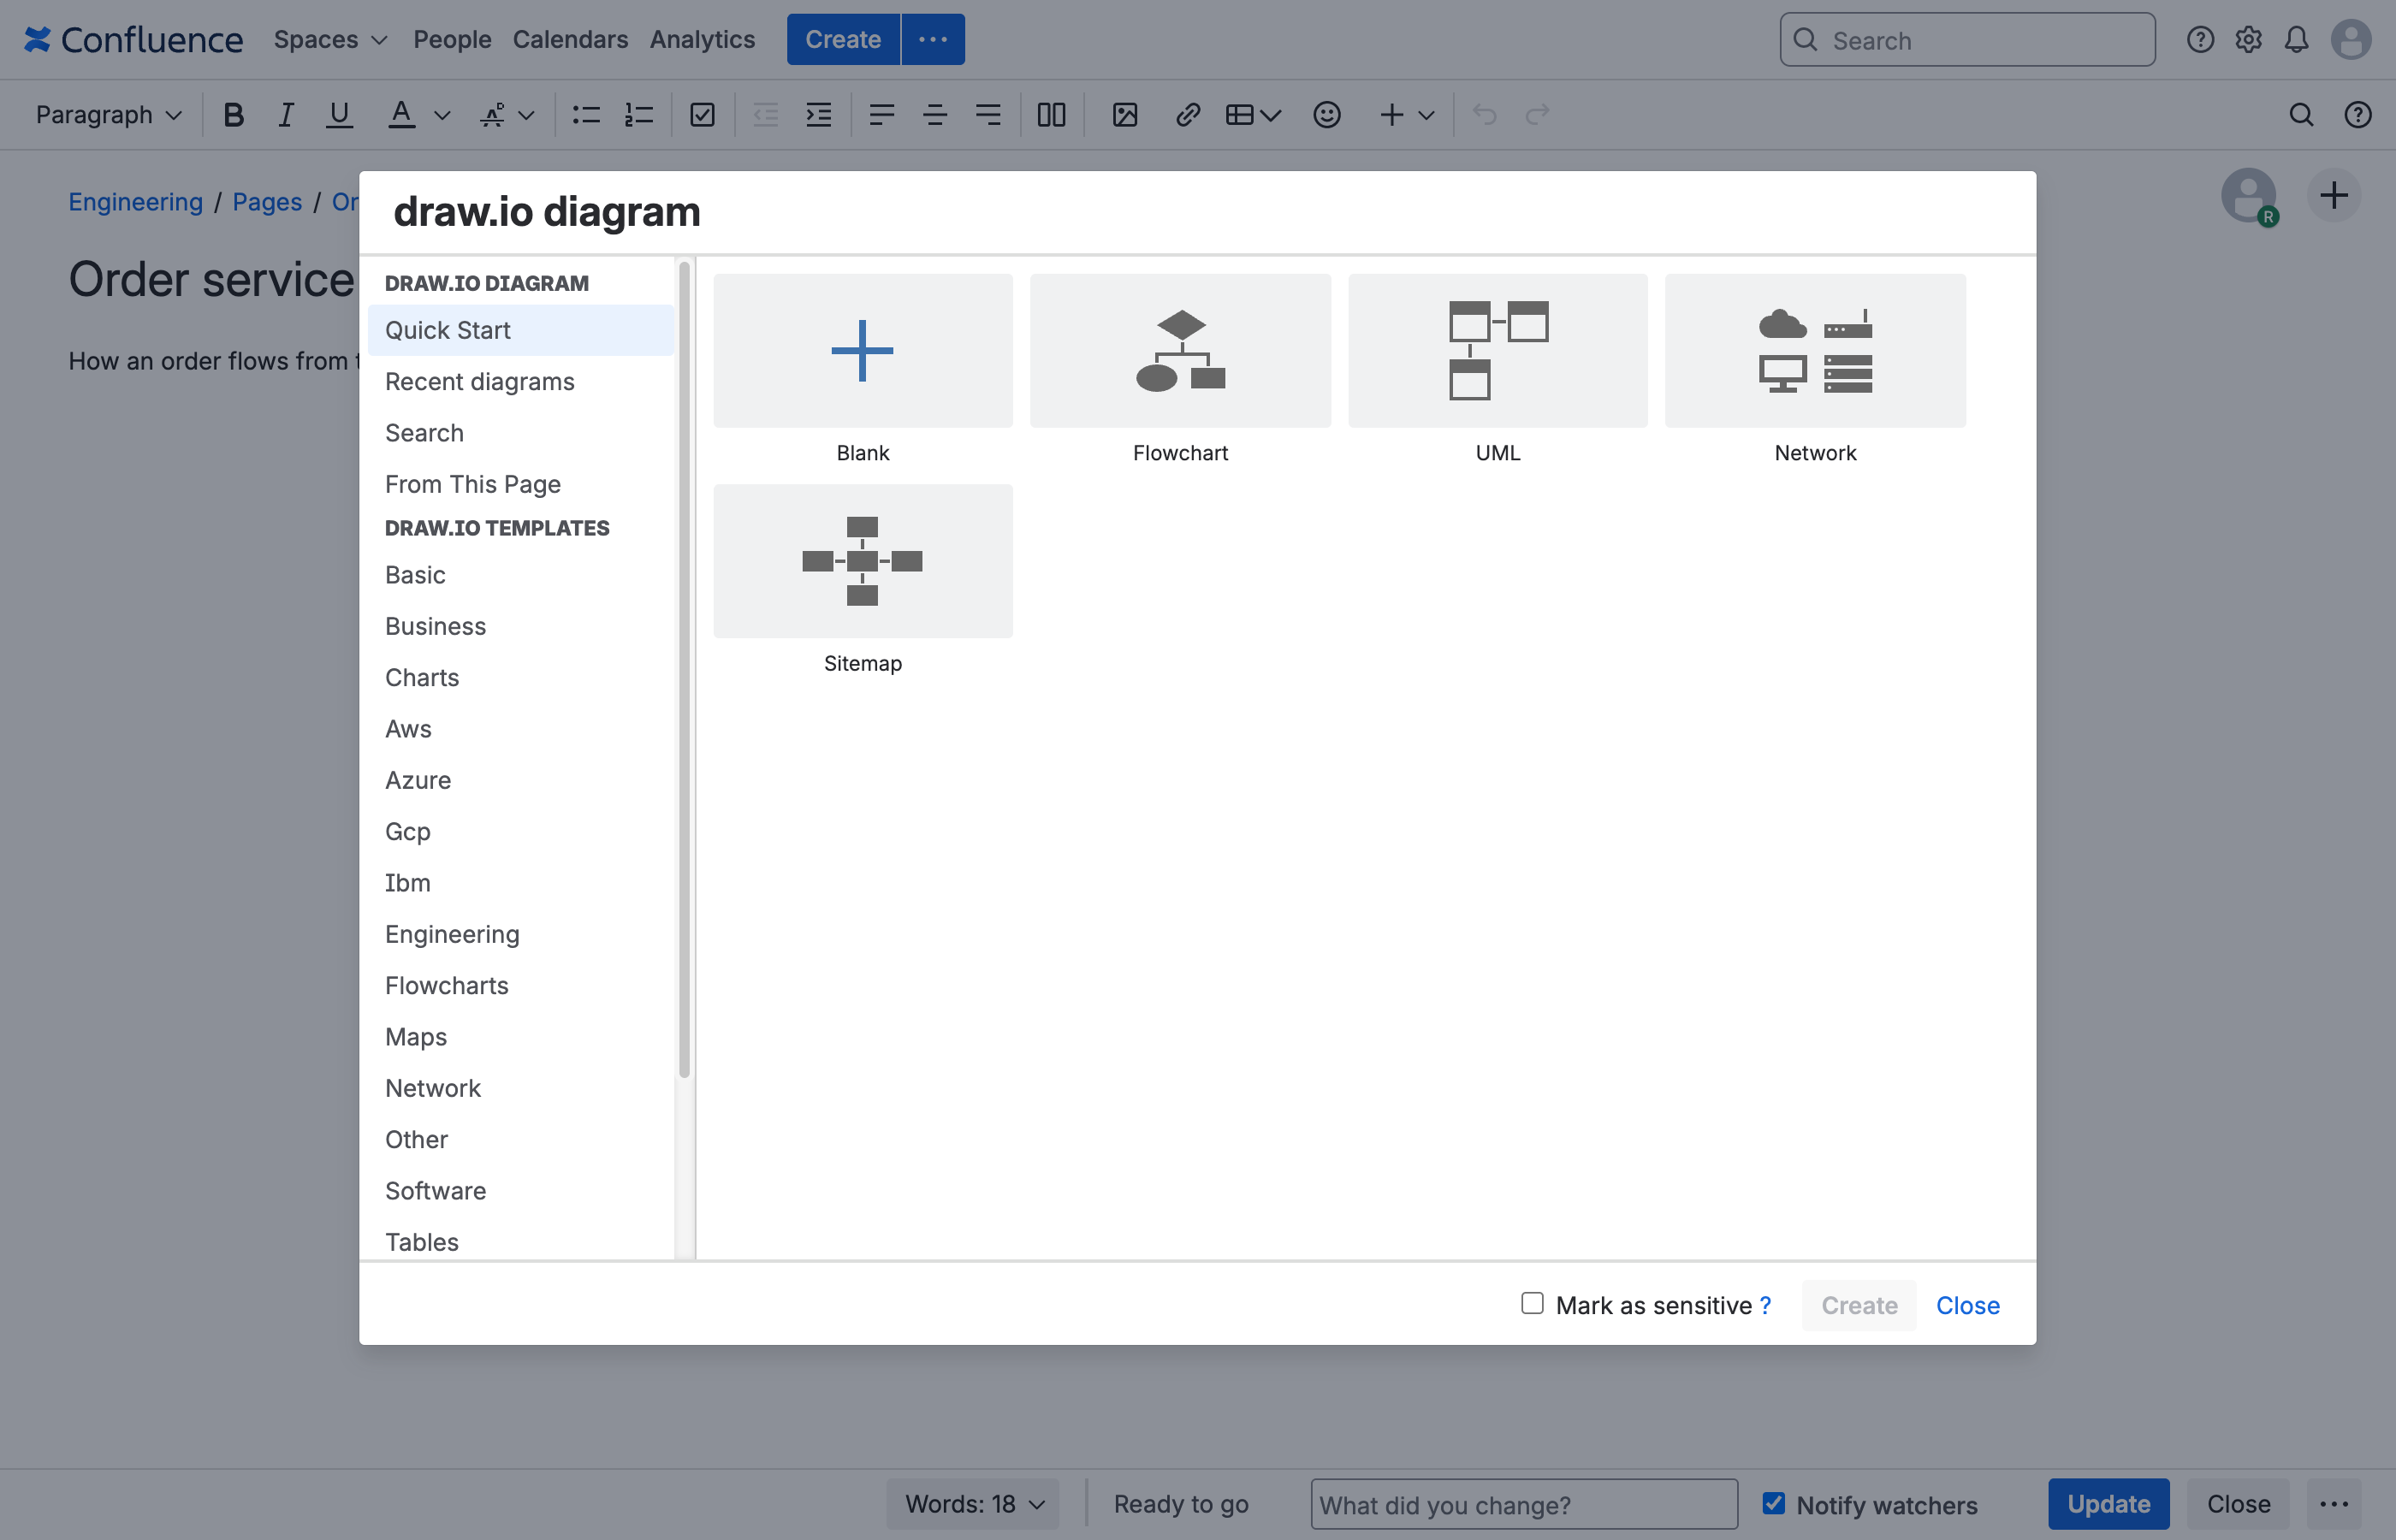The image size is (2396, 1540).
Task: Expand the Words: 18 dropdown
Action: coord(972,1504)
